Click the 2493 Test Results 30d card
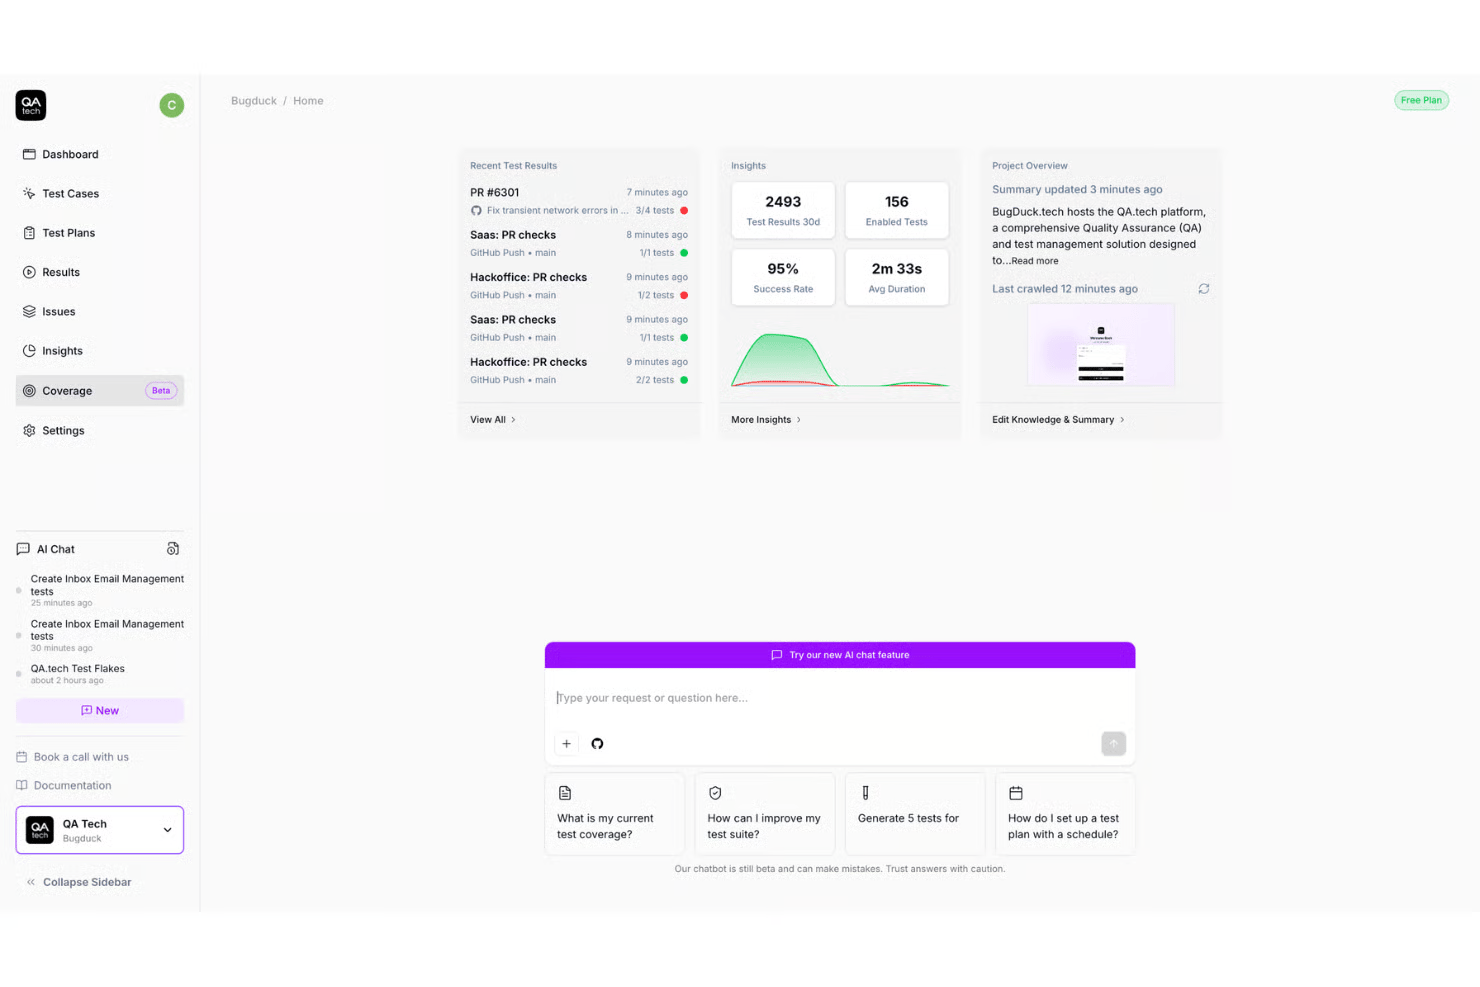Image resolution: width=1480 pixels, height=987 pixels. 783,210
